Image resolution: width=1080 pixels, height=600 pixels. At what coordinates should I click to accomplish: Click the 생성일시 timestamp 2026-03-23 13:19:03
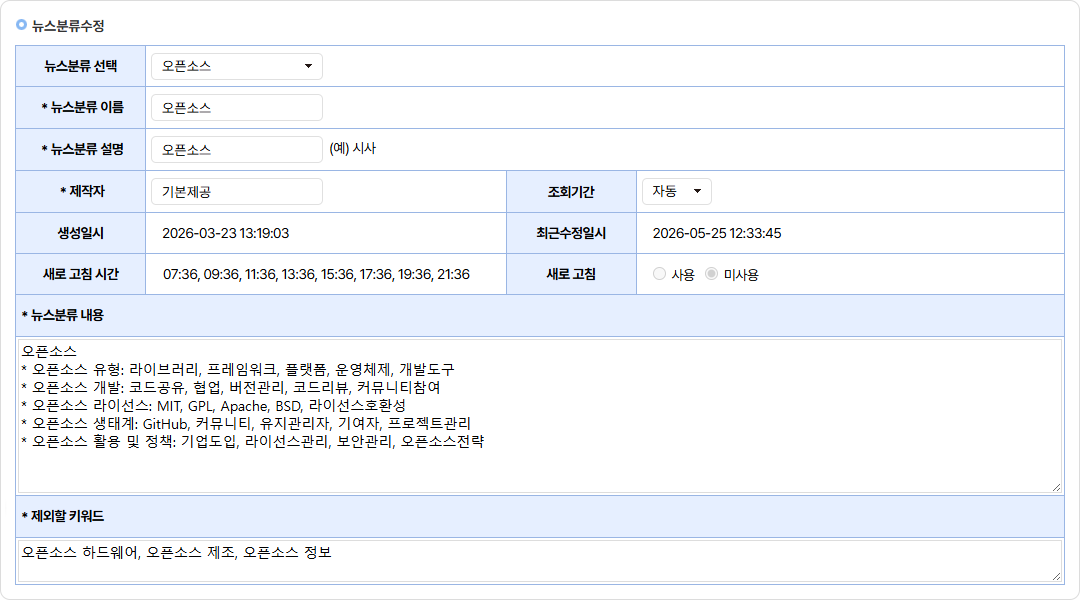tap(225, 234)
